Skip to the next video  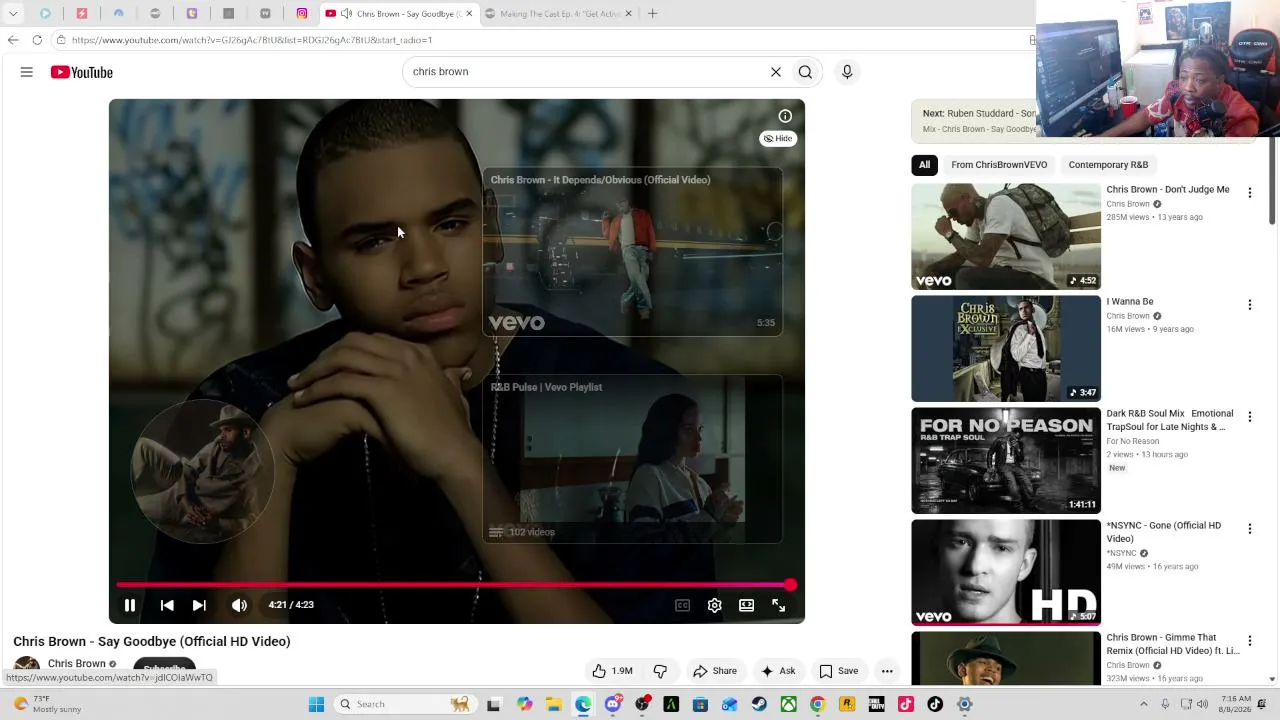pos(199,605)
